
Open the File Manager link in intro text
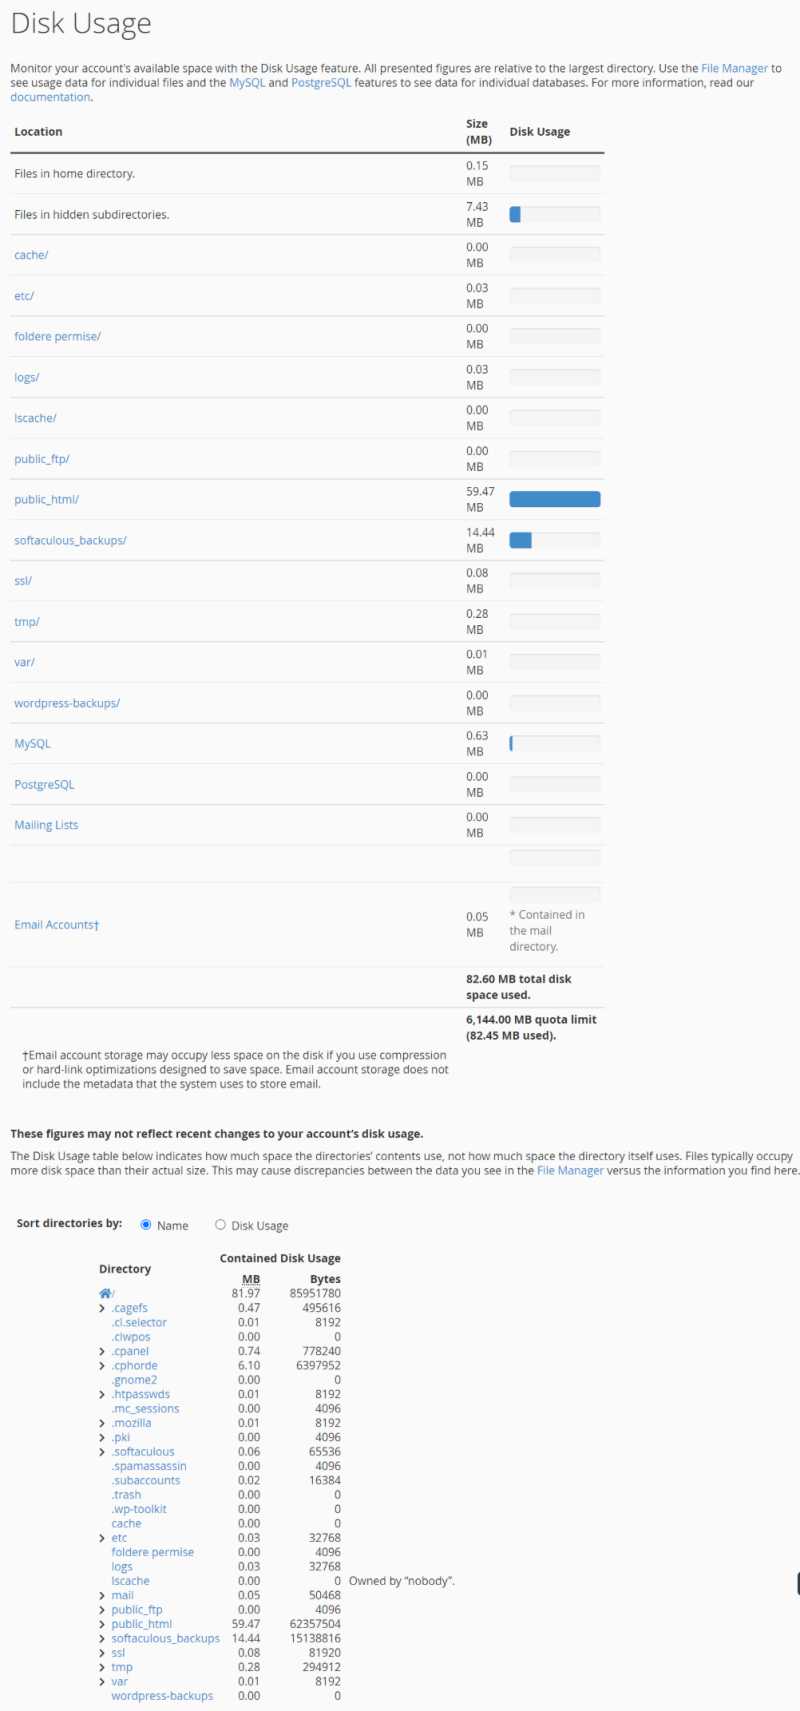[x=734, y=69]
